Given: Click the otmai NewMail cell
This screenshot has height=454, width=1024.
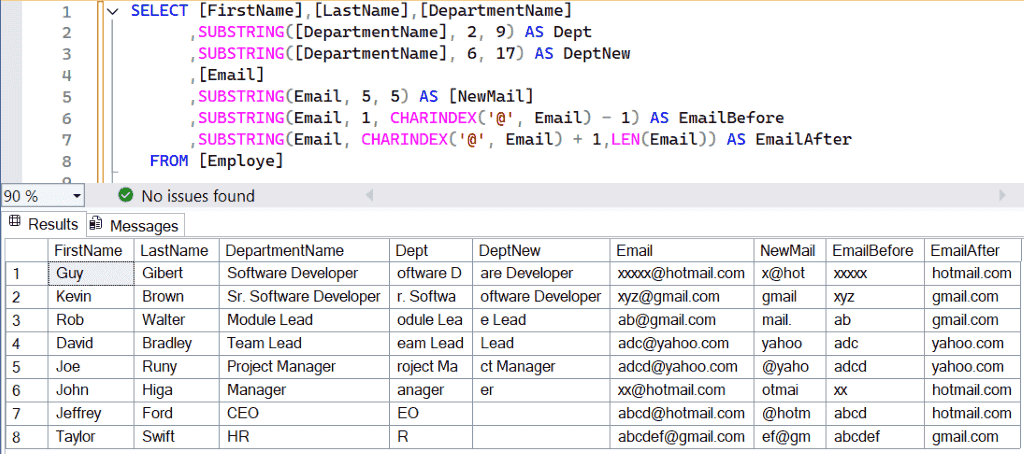Looking at the screenshot, I should pos(790,390).
